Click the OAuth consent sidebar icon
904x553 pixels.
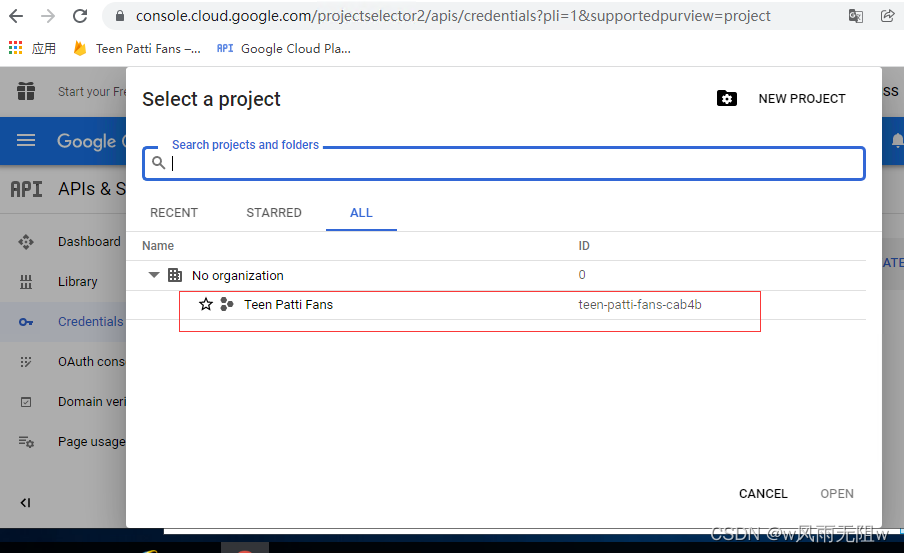pos(26,362)
